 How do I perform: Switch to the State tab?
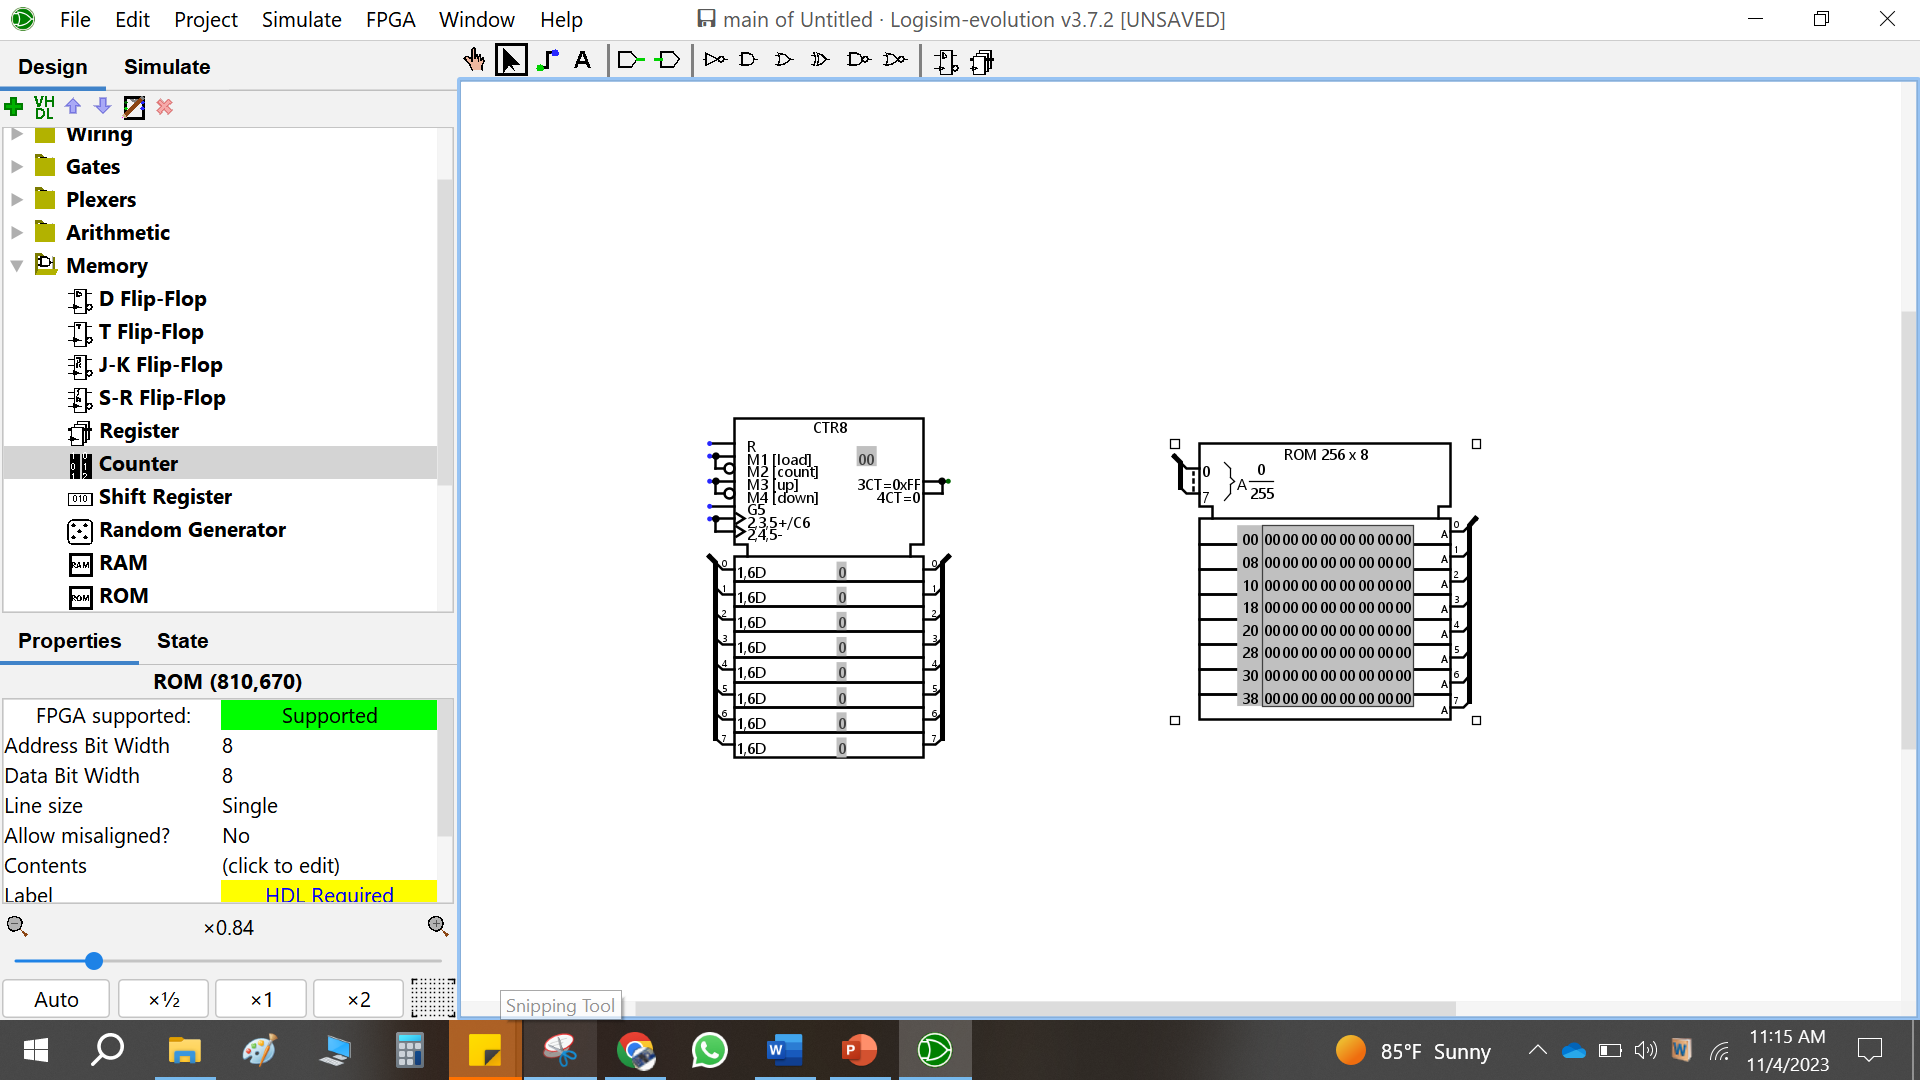click(x=181, y=641)
